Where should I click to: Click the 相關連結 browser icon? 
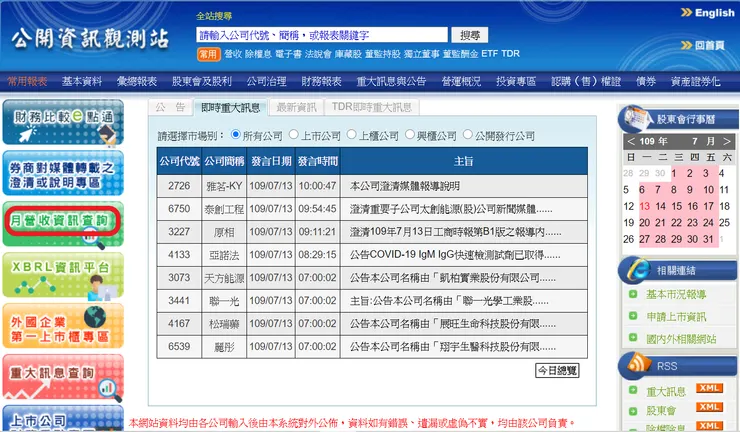pyautogui.click(x=637, y=269)
